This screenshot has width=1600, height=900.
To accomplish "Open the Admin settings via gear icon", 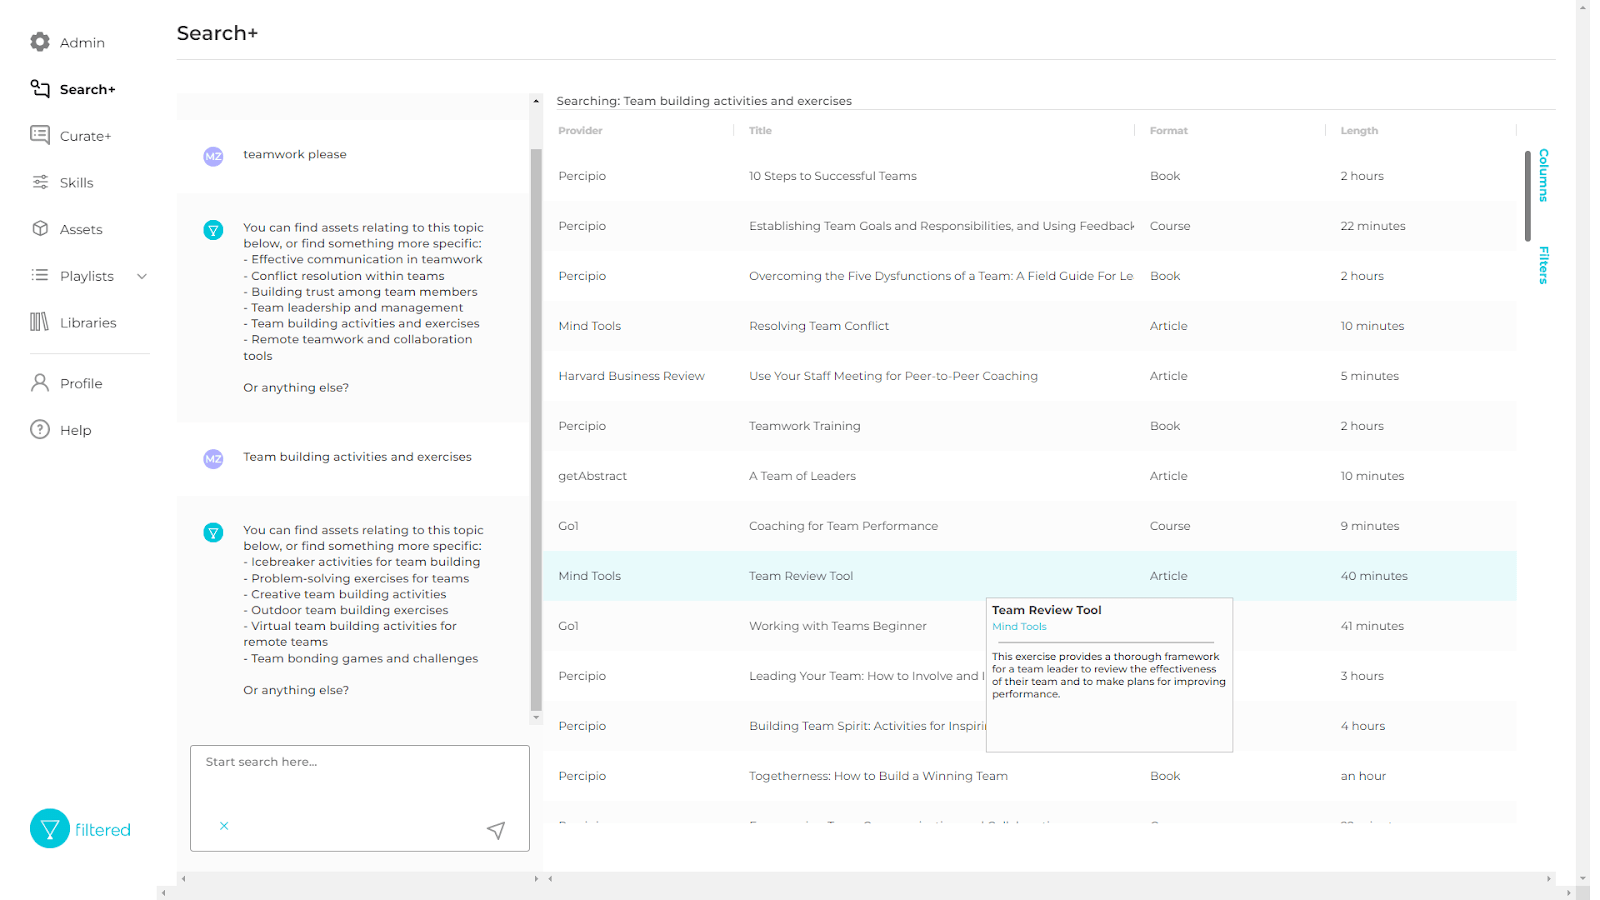I will pos(39,42).
